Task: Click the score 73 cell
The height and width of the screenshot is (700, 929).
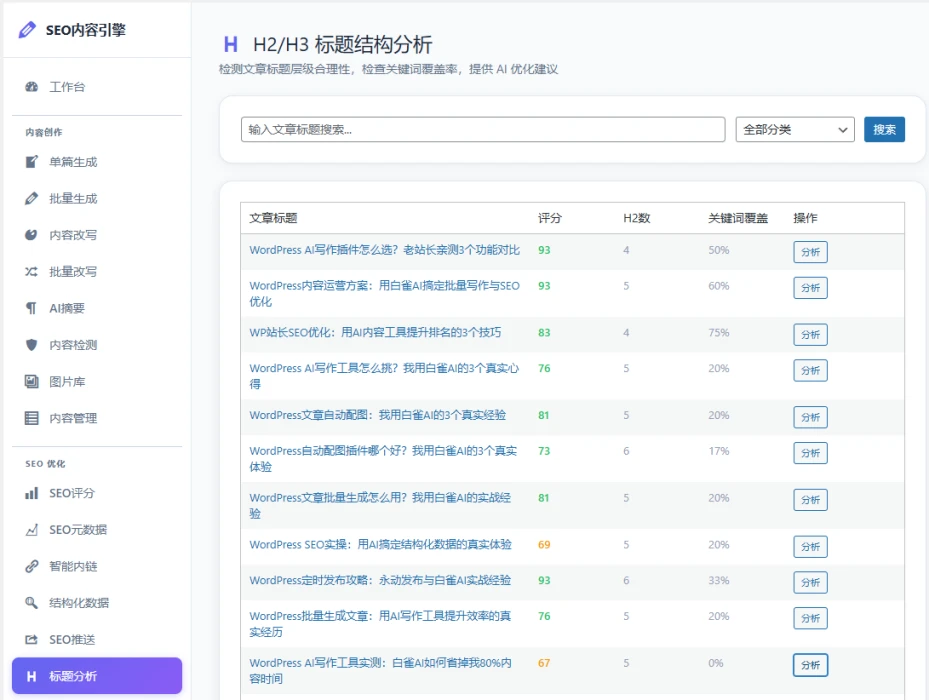Action: tap(544, 451)
